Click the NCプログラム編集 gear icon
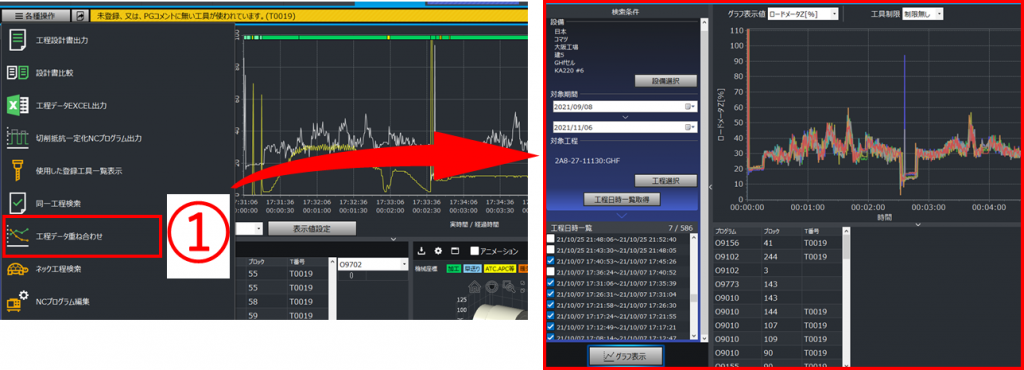Screen dimensions: 1024x370 [x=17, y=301]
